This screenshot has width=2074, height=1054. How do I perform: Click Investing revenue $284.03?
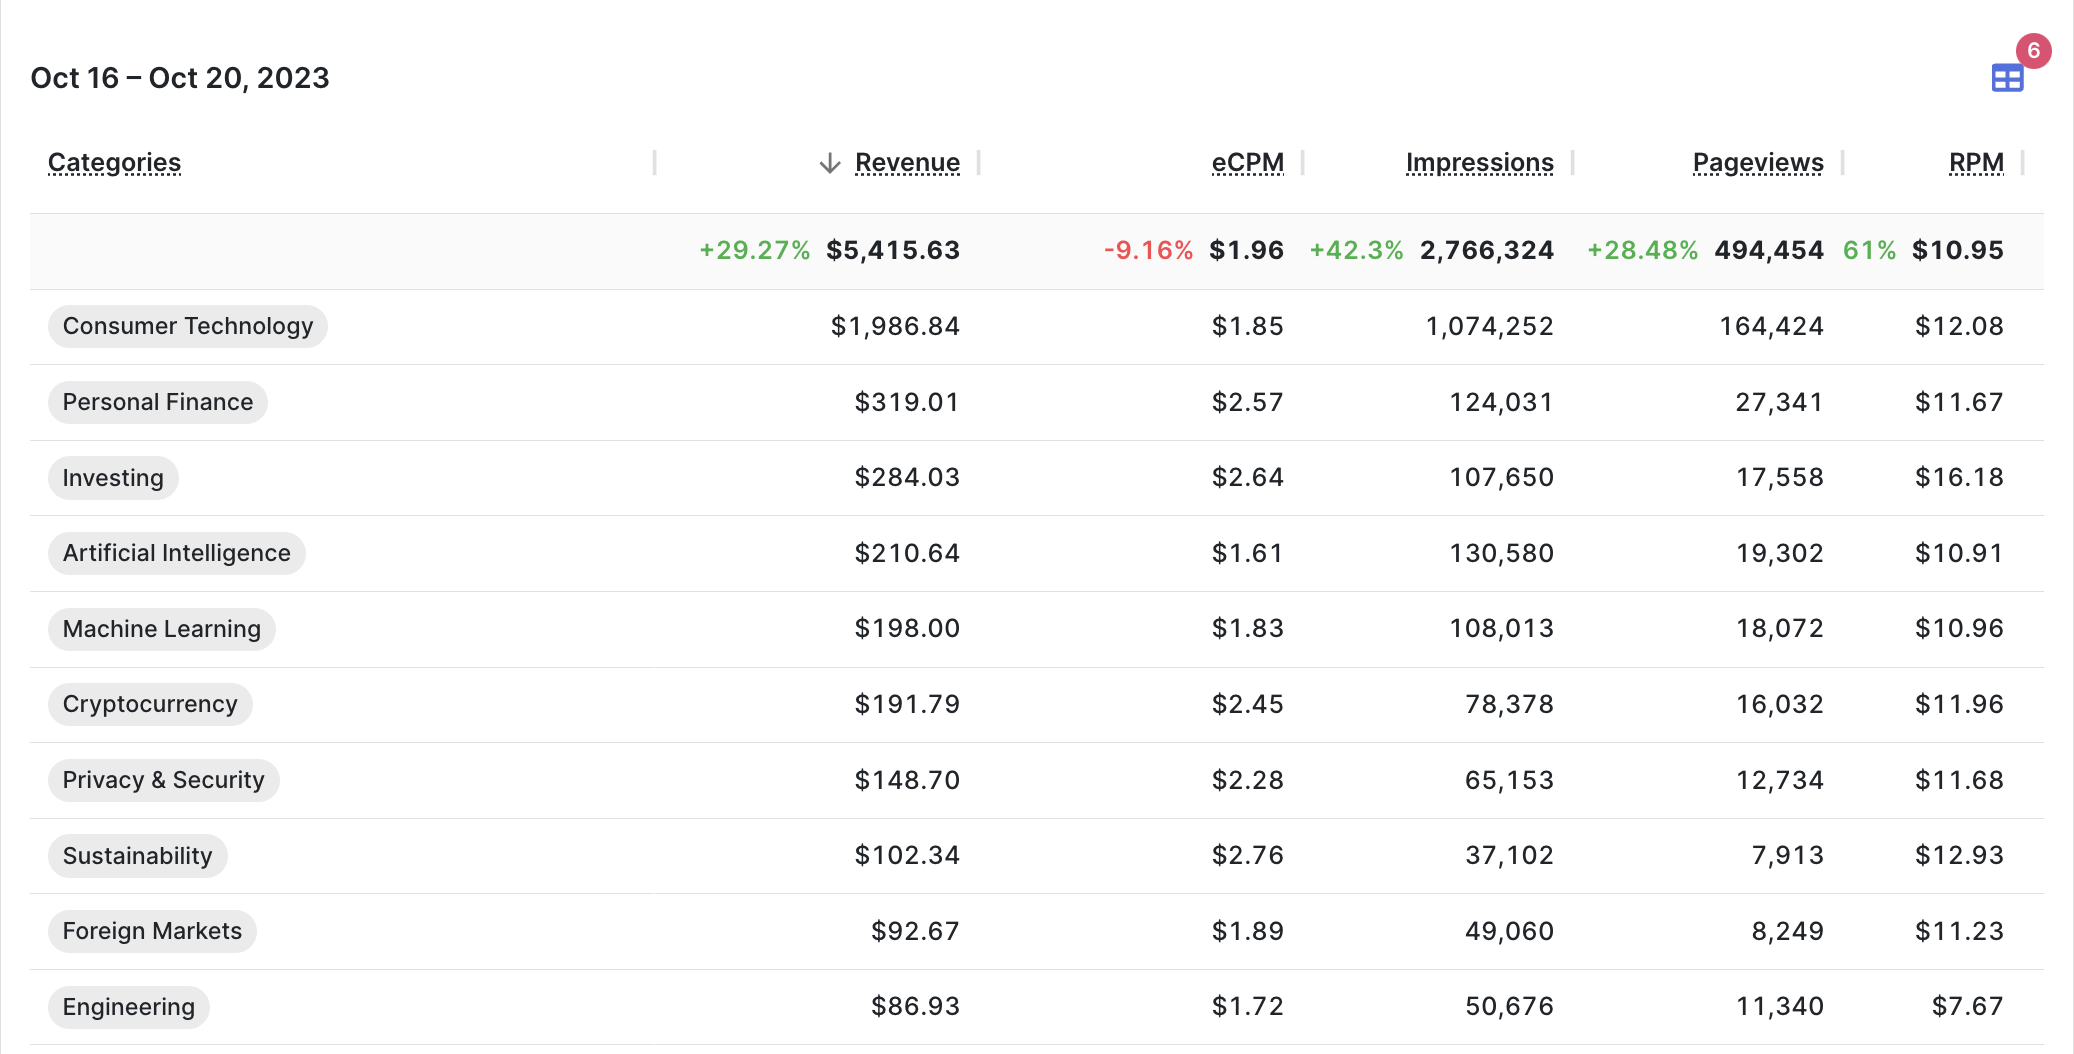point(907,477)
